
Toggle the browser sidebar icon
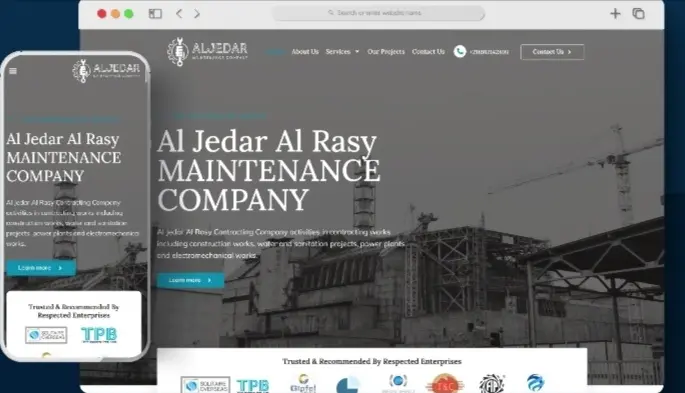(155, 14)
